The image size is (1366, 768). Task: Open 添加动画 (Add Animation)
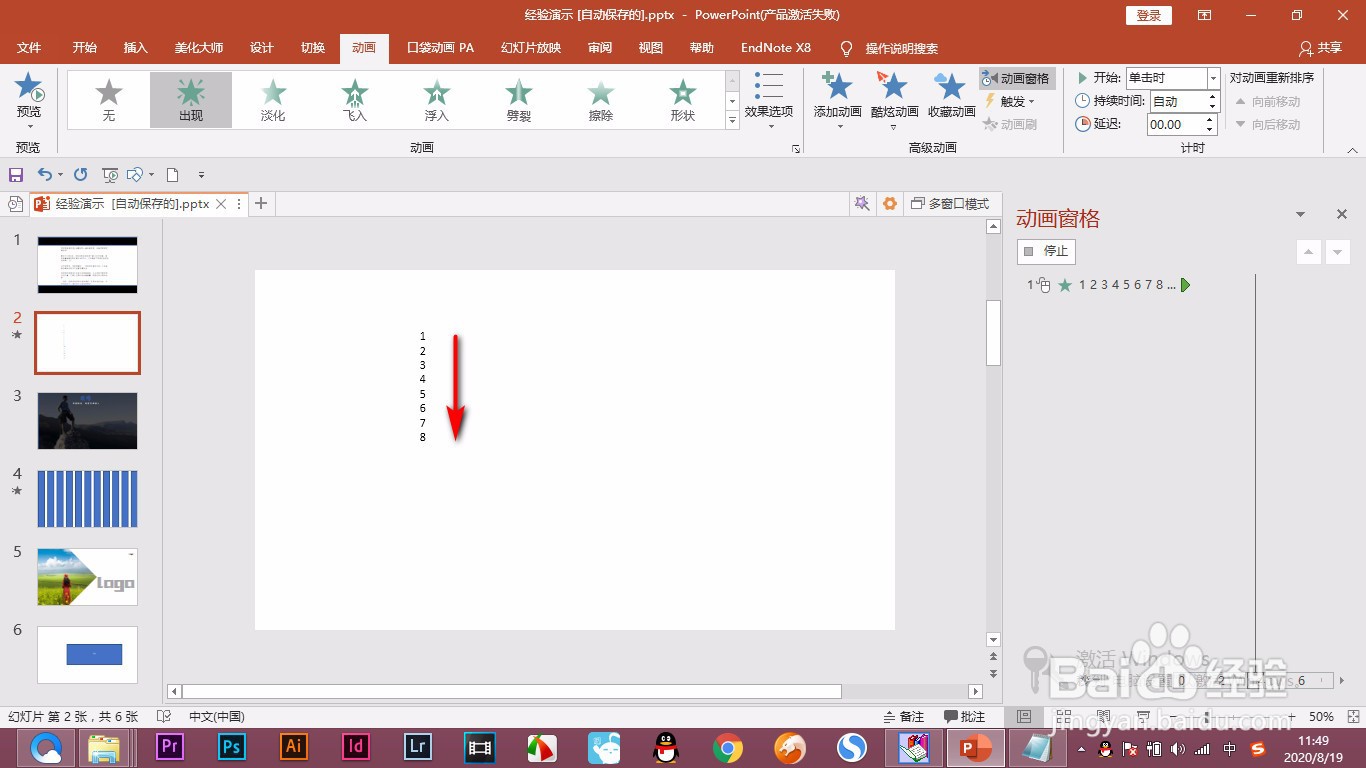(836, 100)
